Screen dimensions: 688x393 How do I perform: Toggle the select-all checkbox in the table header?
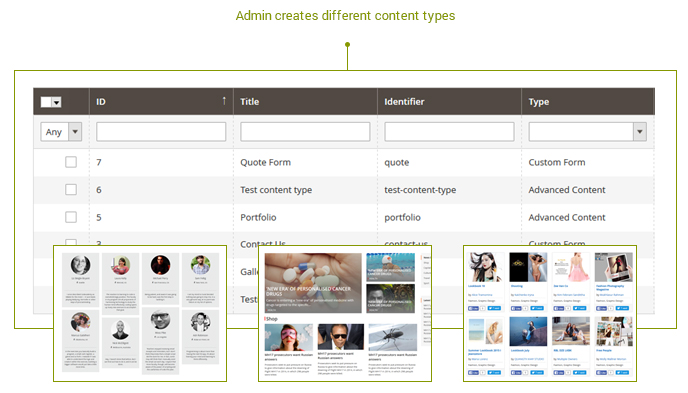click(x=46, y=102)
